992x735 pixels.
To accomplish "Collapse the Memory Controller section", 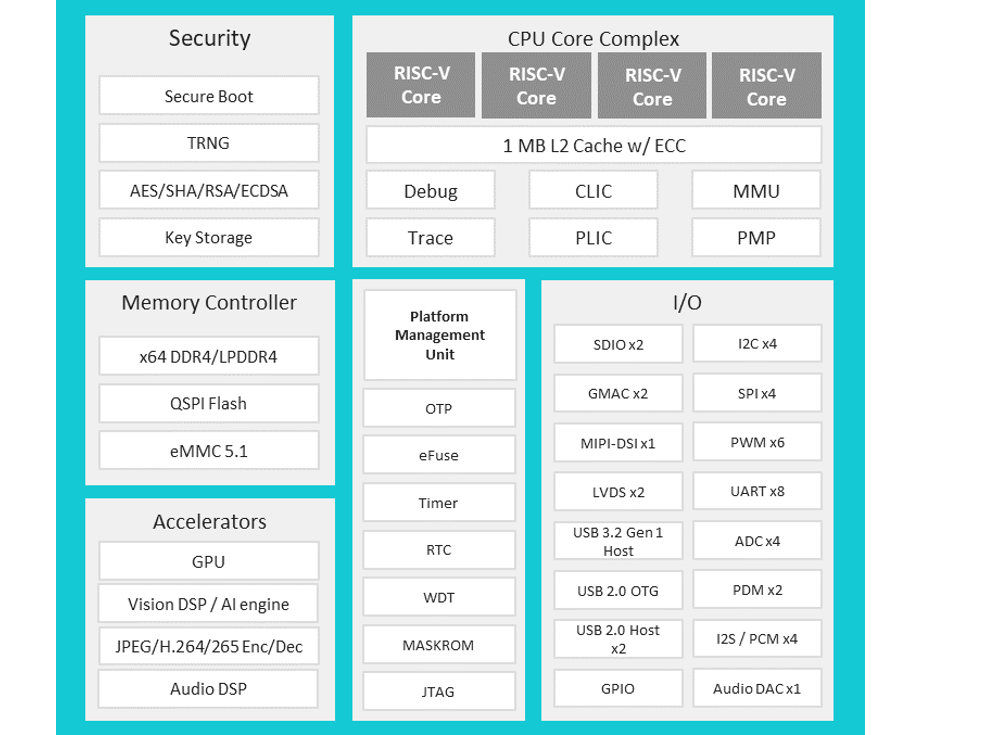I will [x=208, y=302].
